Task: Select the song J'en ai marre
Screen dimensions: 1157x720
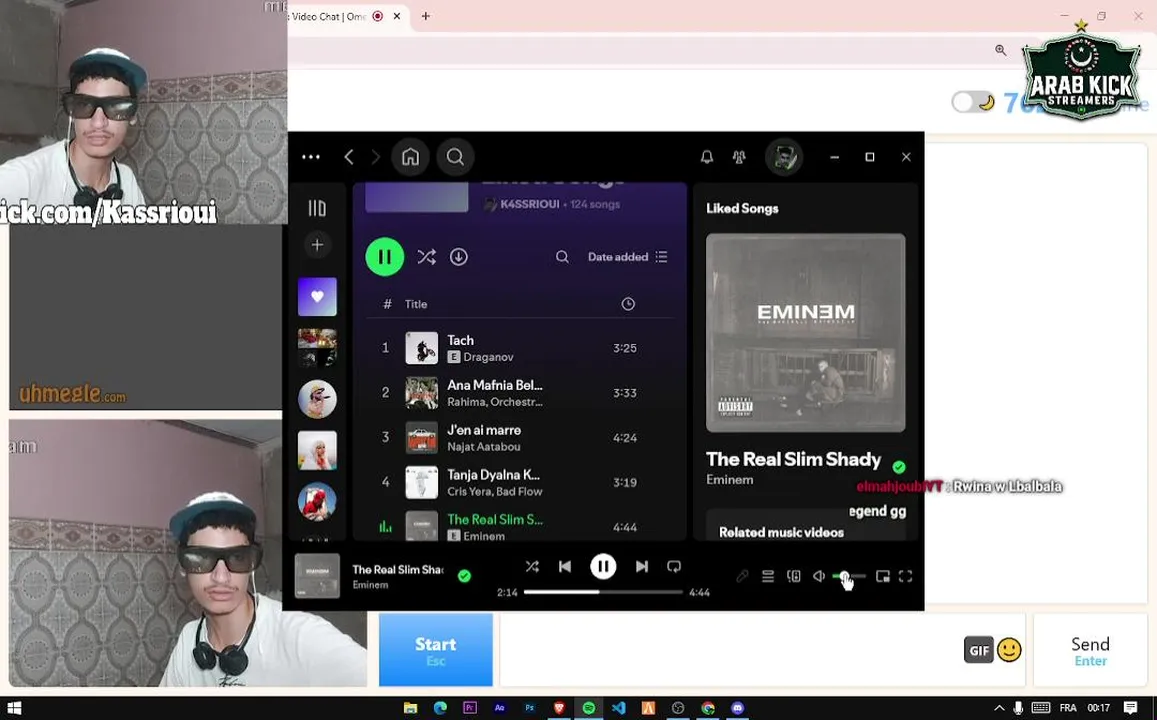Action: (x=520, y=437)
